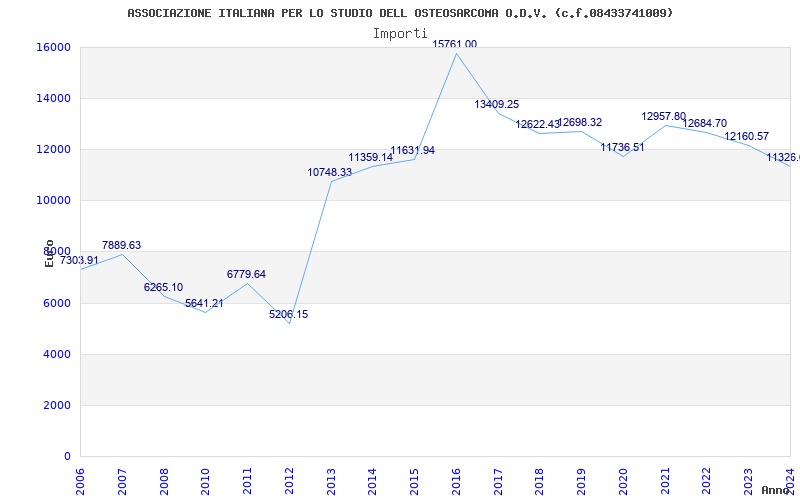
Task: Click the Anno x-axis title
Action: point(774,490)
